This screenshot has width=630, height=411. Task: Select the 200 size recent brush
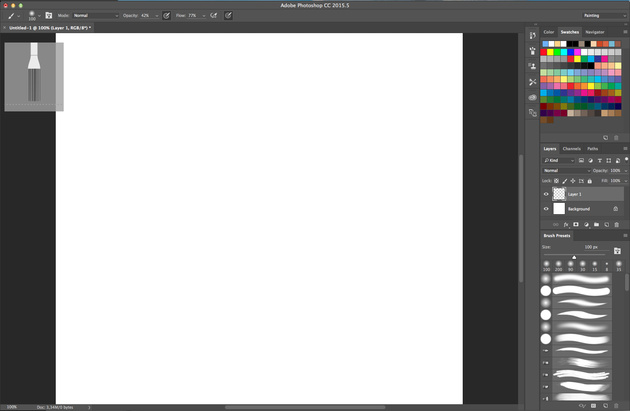tap(558, 266)
